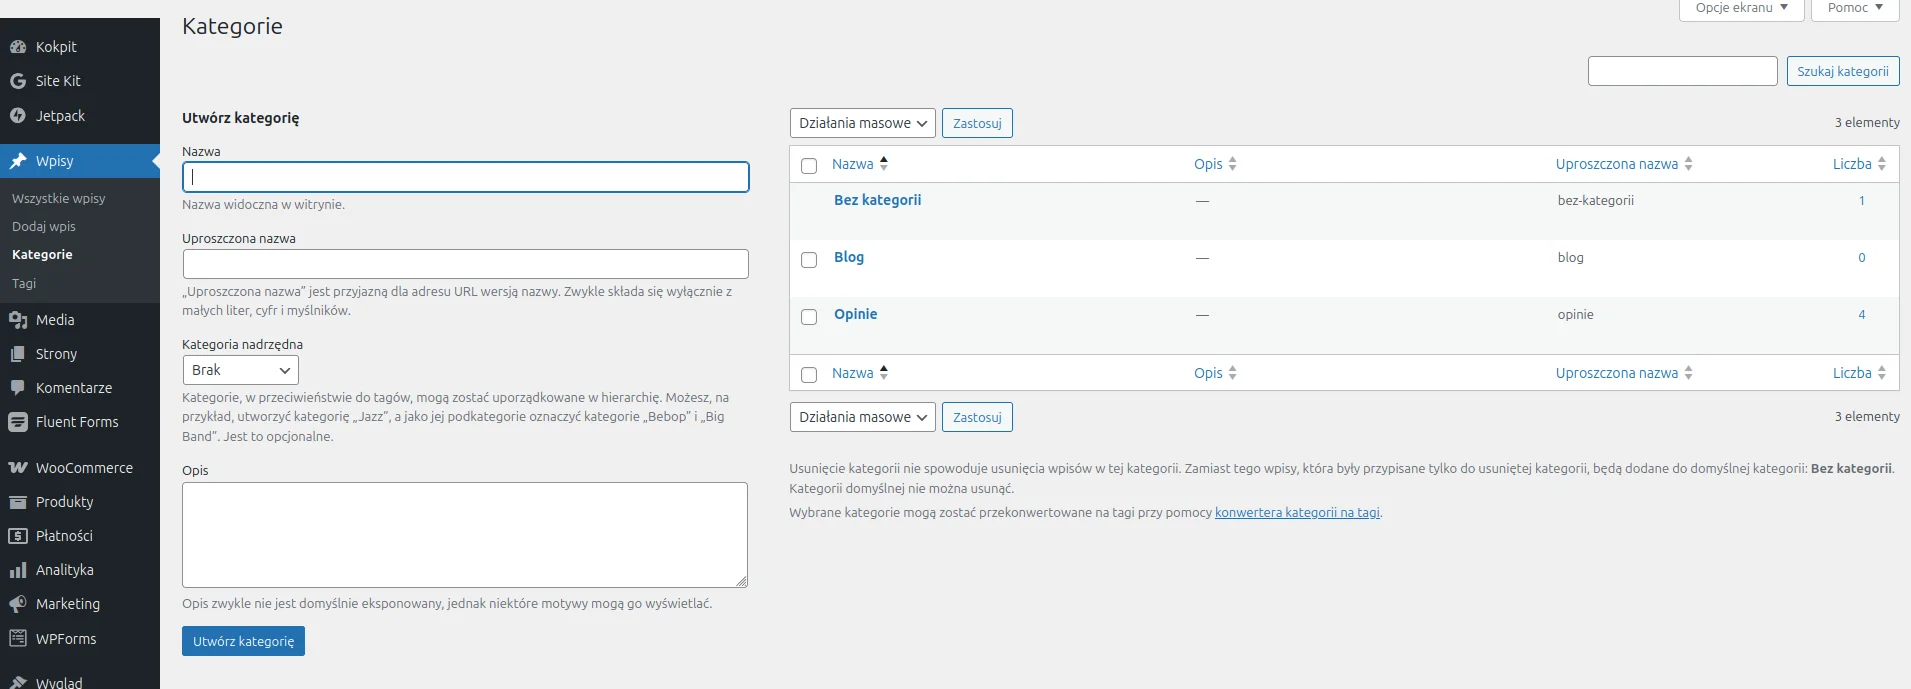The width and height of the screenshot is (1911, 689).
Task: Open Dodaj wpis submenu item
Action: click(x=44, y=227)
